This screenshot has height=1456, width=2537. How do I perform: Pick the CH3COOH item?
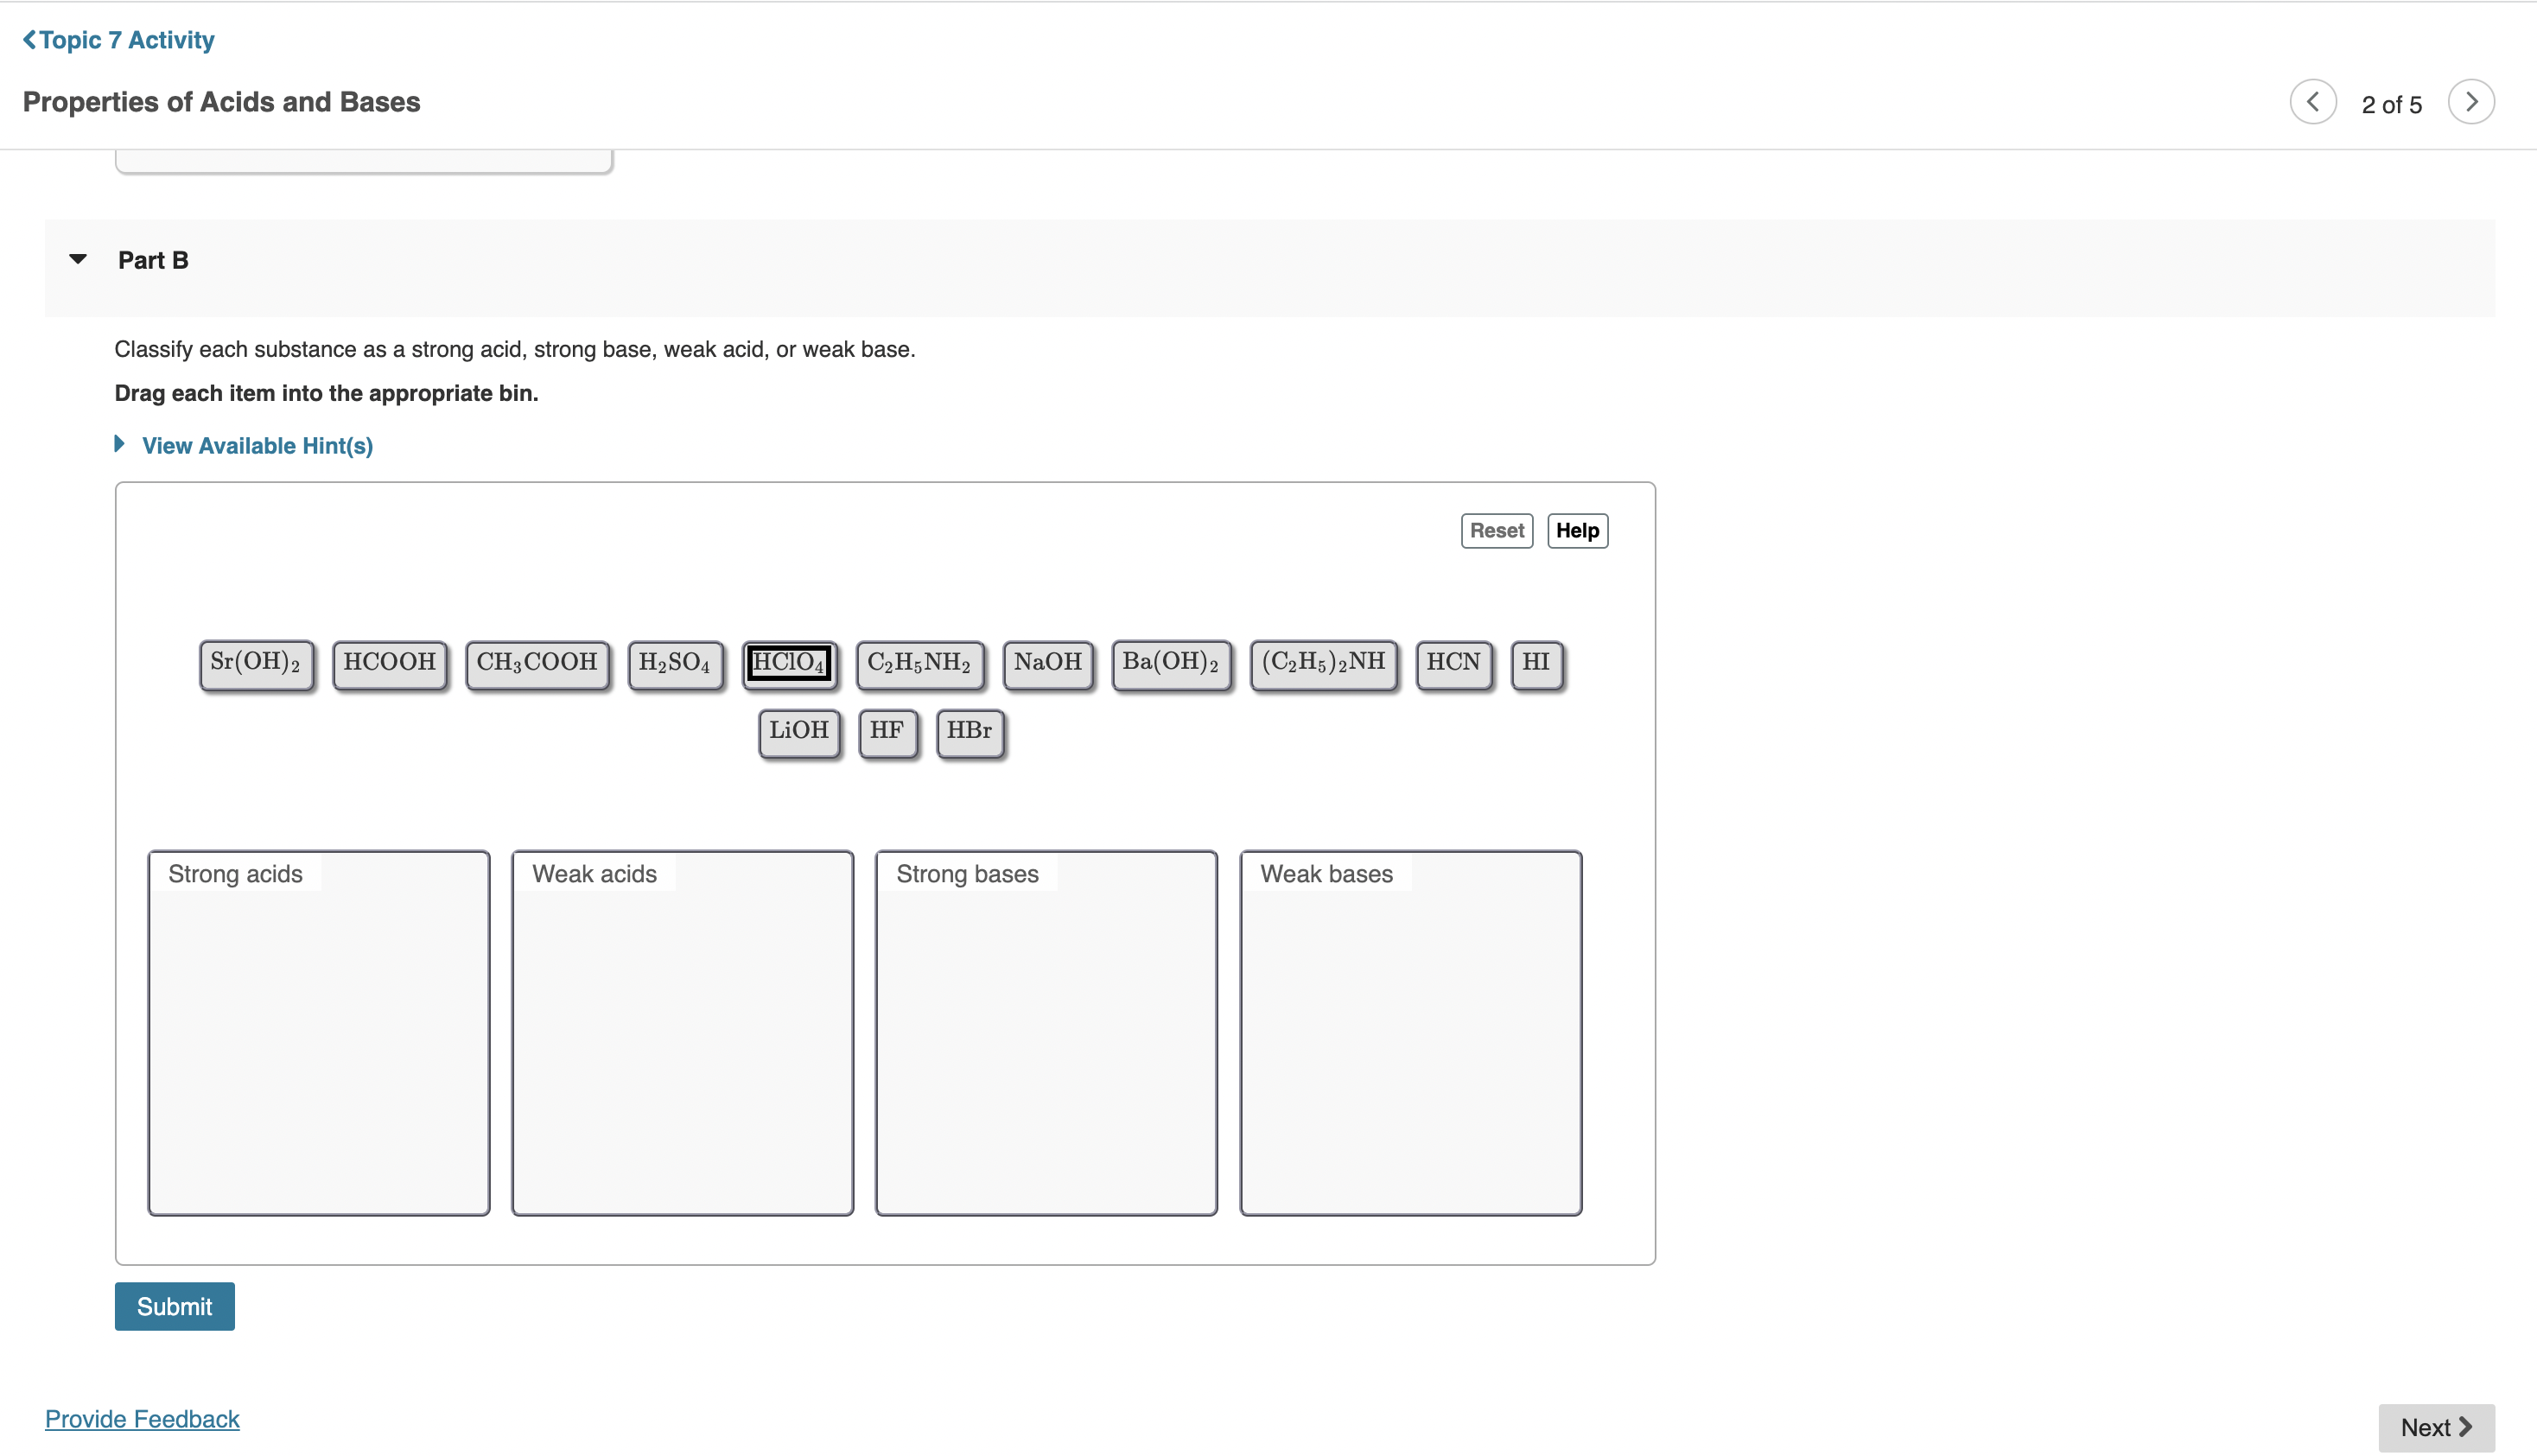[537, 663]
